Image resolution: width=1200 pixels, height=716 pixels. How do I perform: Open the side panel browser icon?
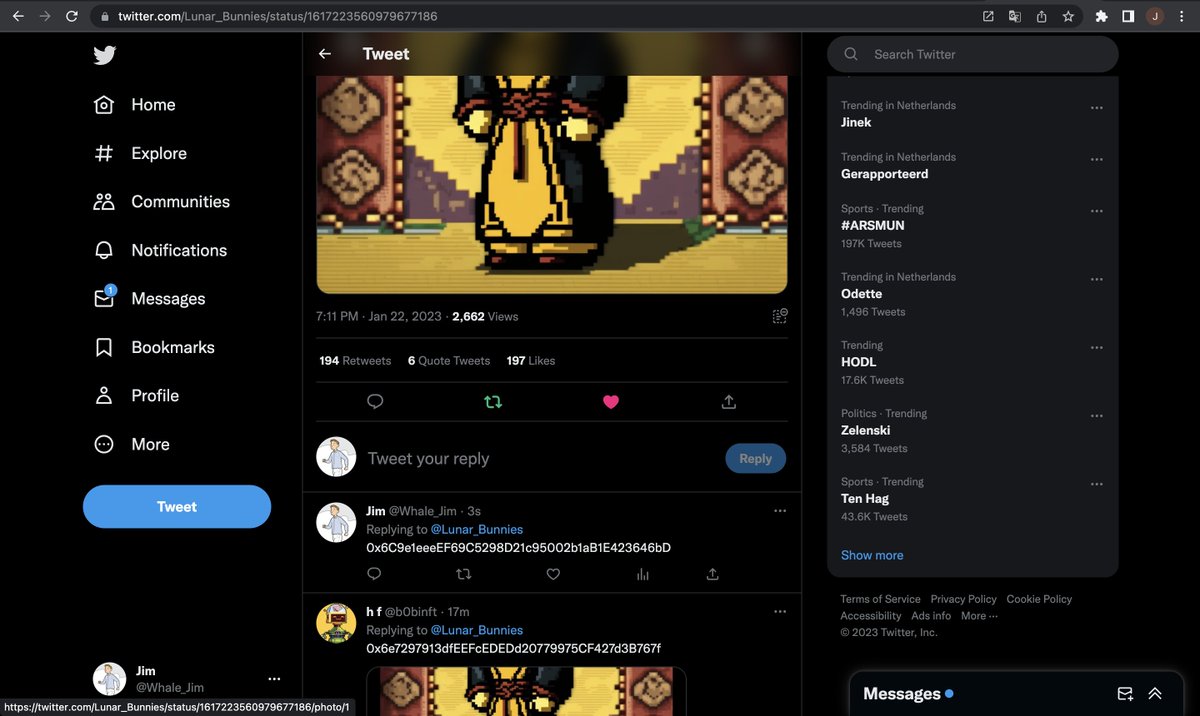[1128, 16]
